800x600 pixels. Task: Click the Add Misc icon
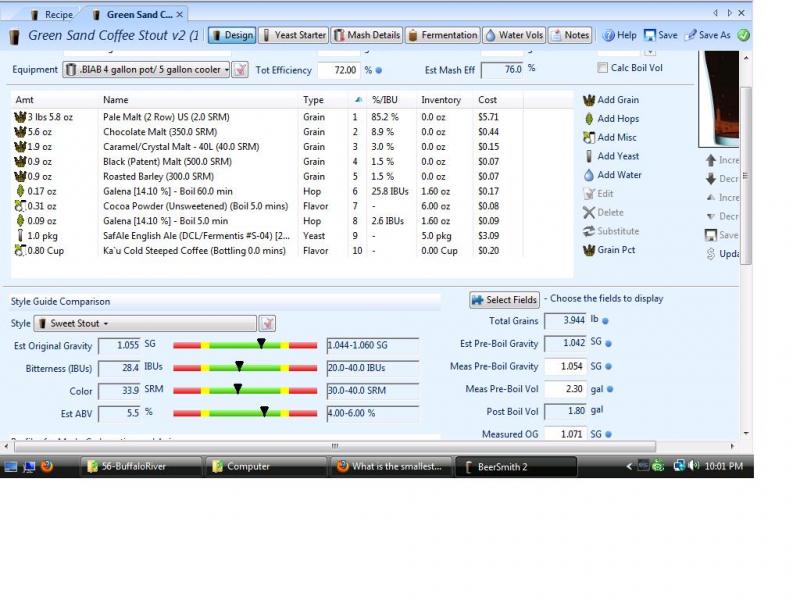tap(589, 138)
